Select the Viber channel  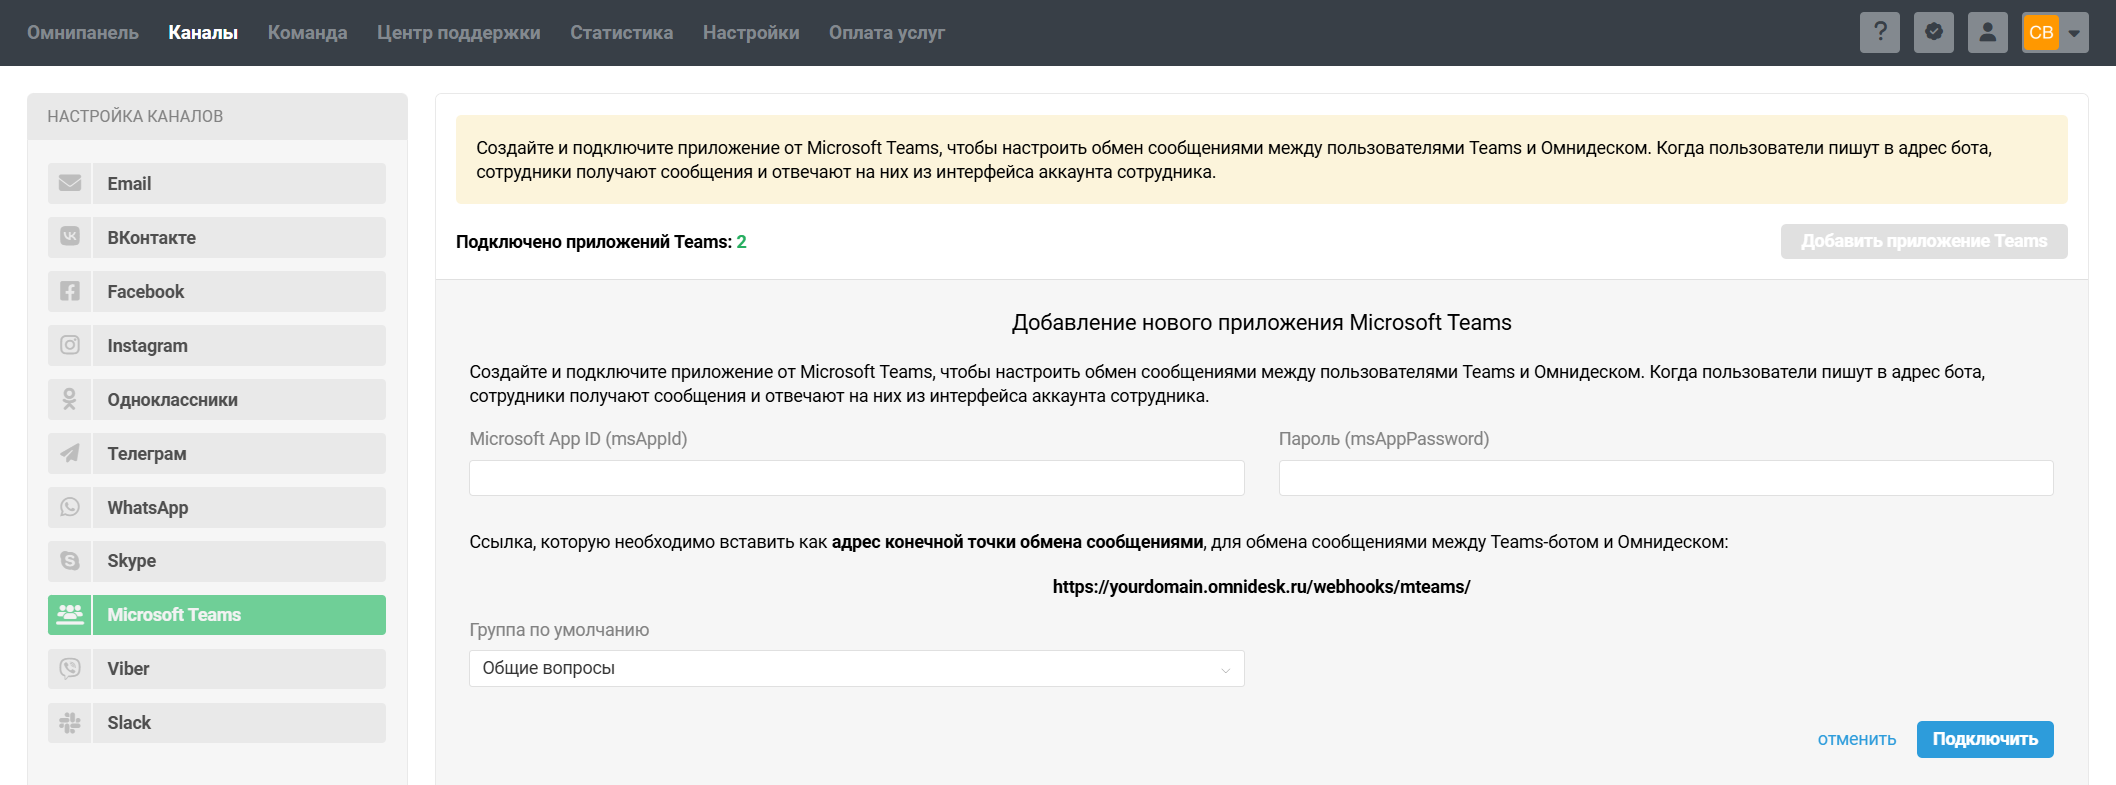click(217, 668)
